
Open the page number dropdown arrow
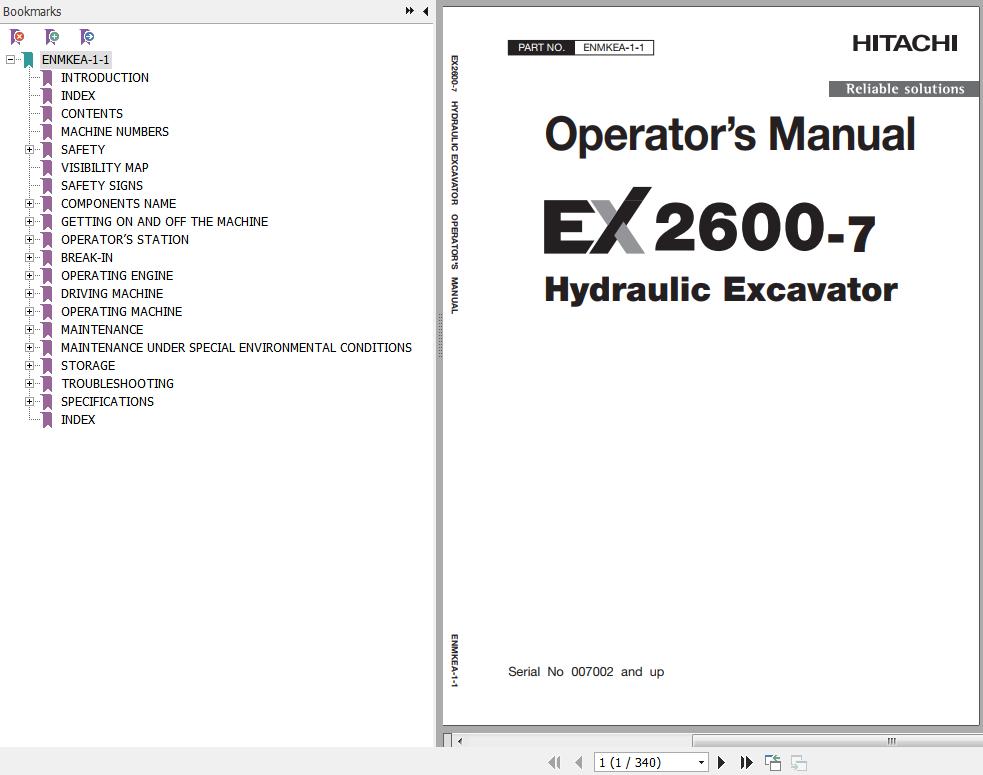tap(701, 762)
